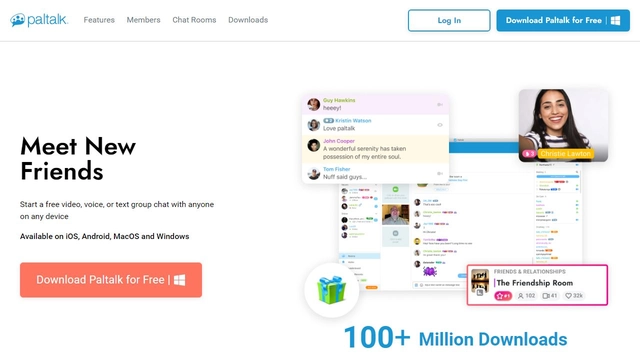Click John Cooper's avatar in chat
This screenshot has height=360, width=640.
[x=313, y=145]
